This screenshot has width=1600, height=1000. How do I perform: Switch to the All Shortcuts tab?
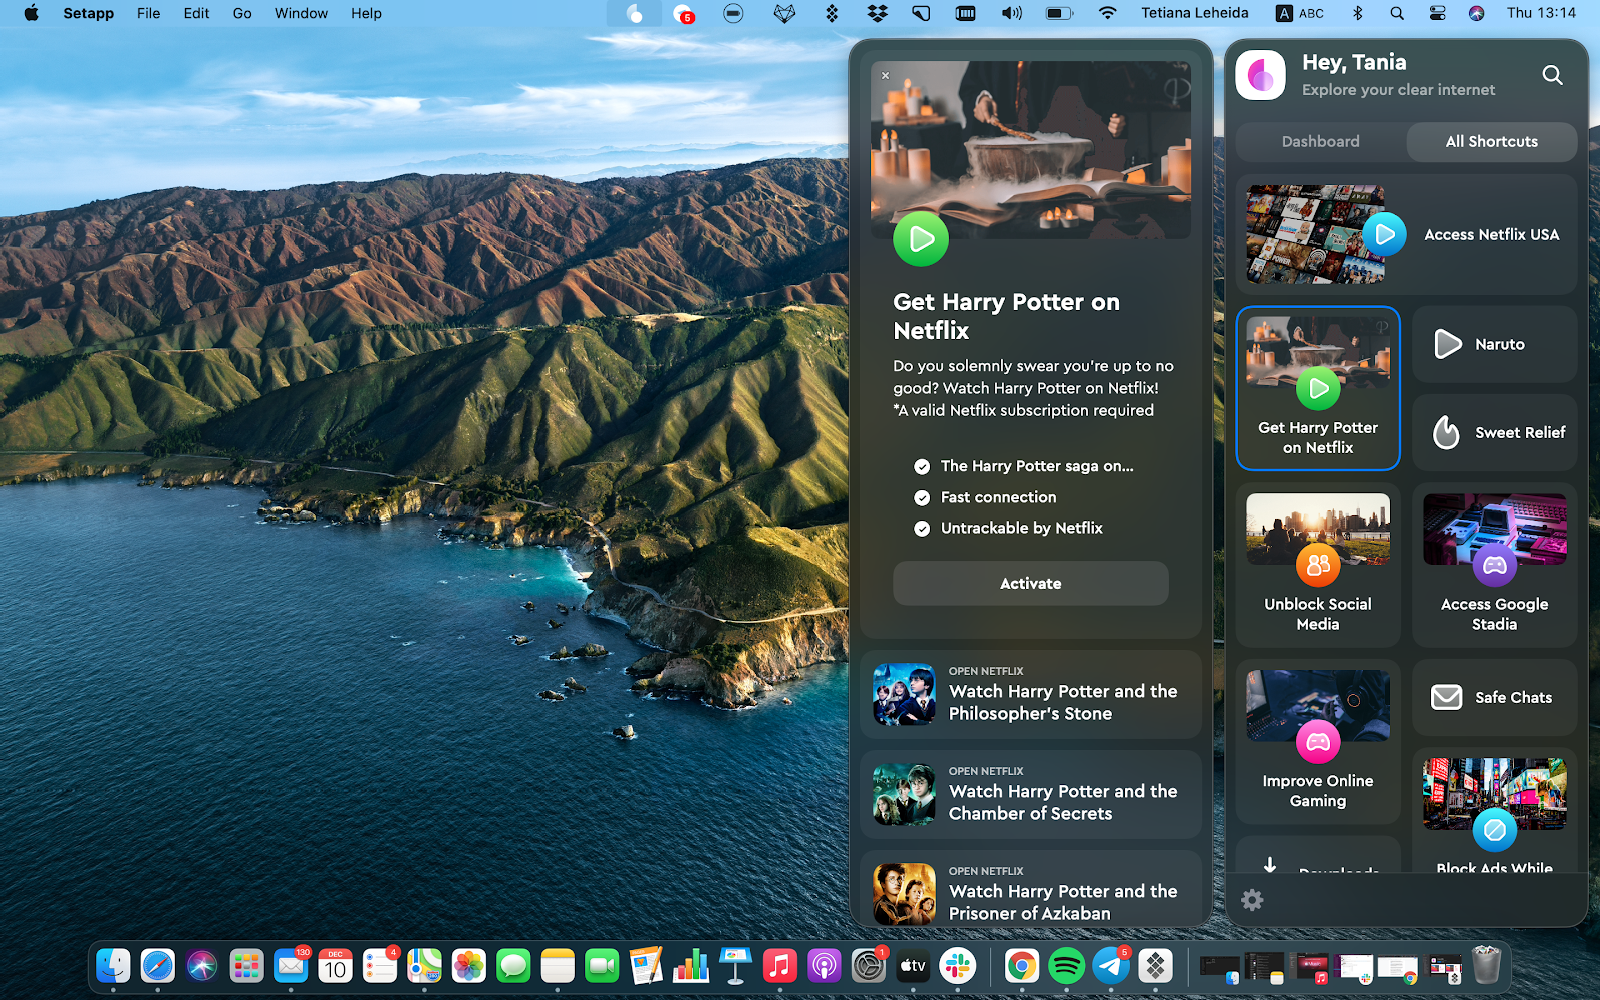tap(1492, 142)
